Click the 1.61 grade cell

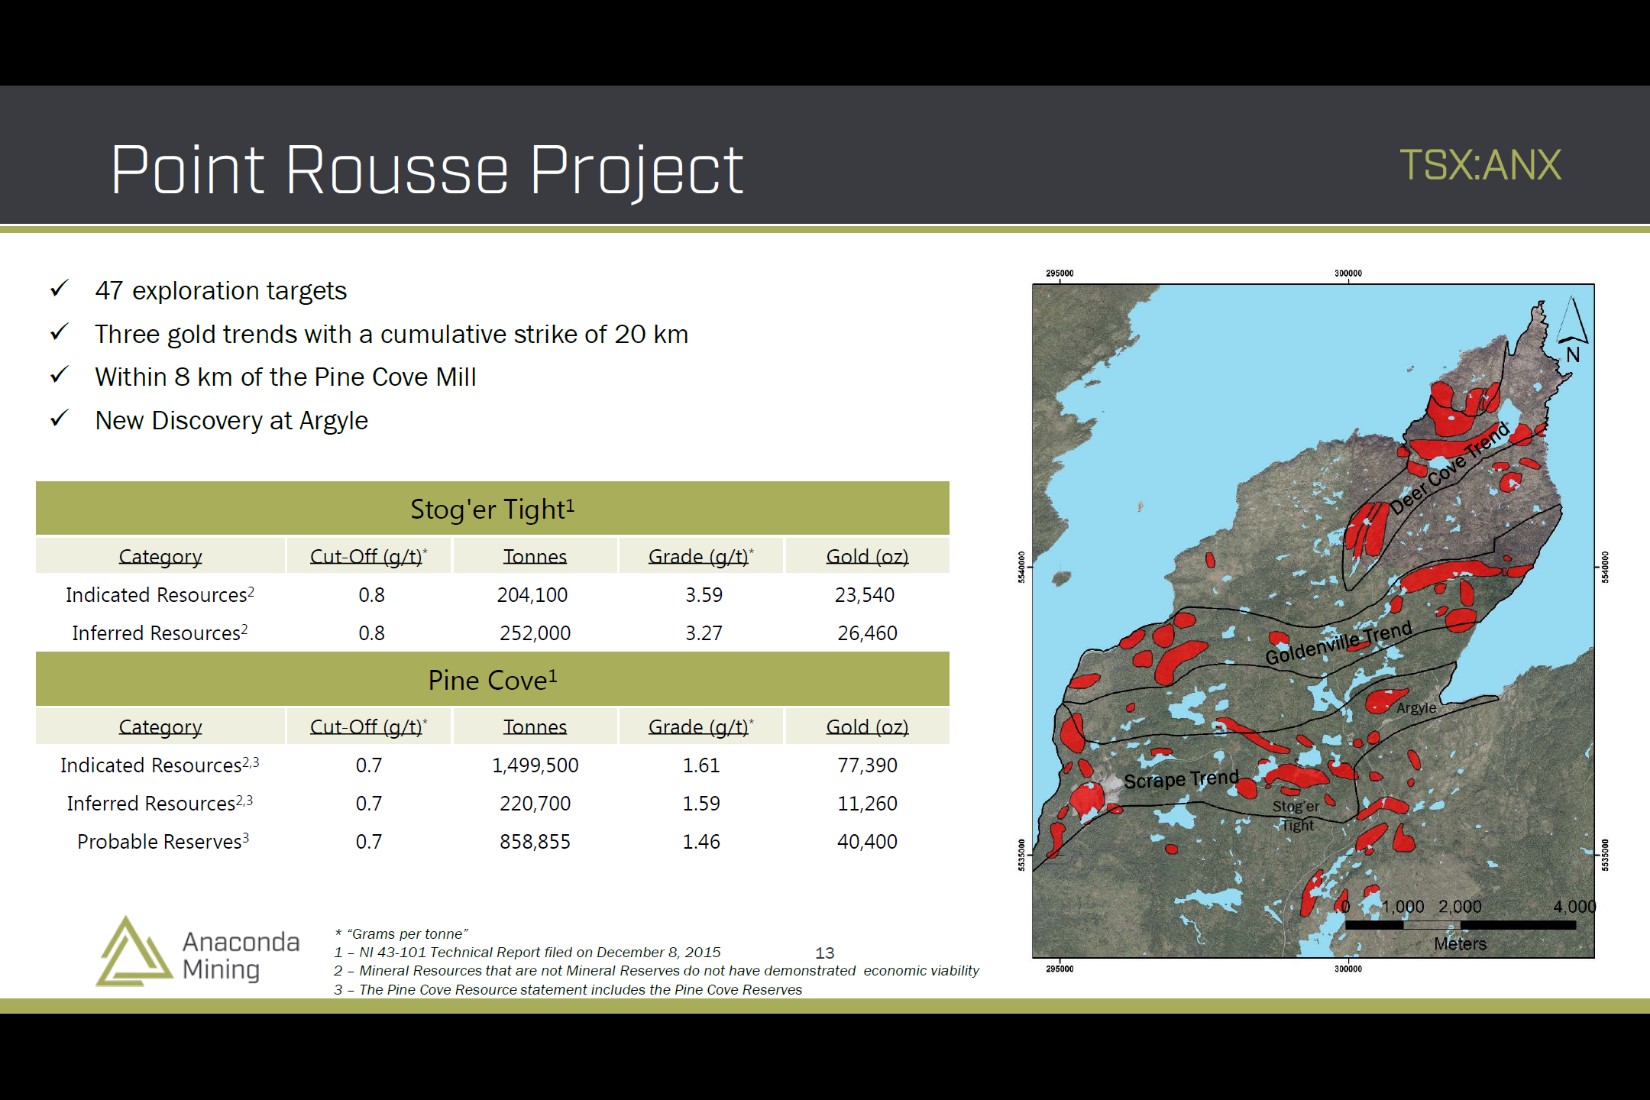click(x=701, y=765)
